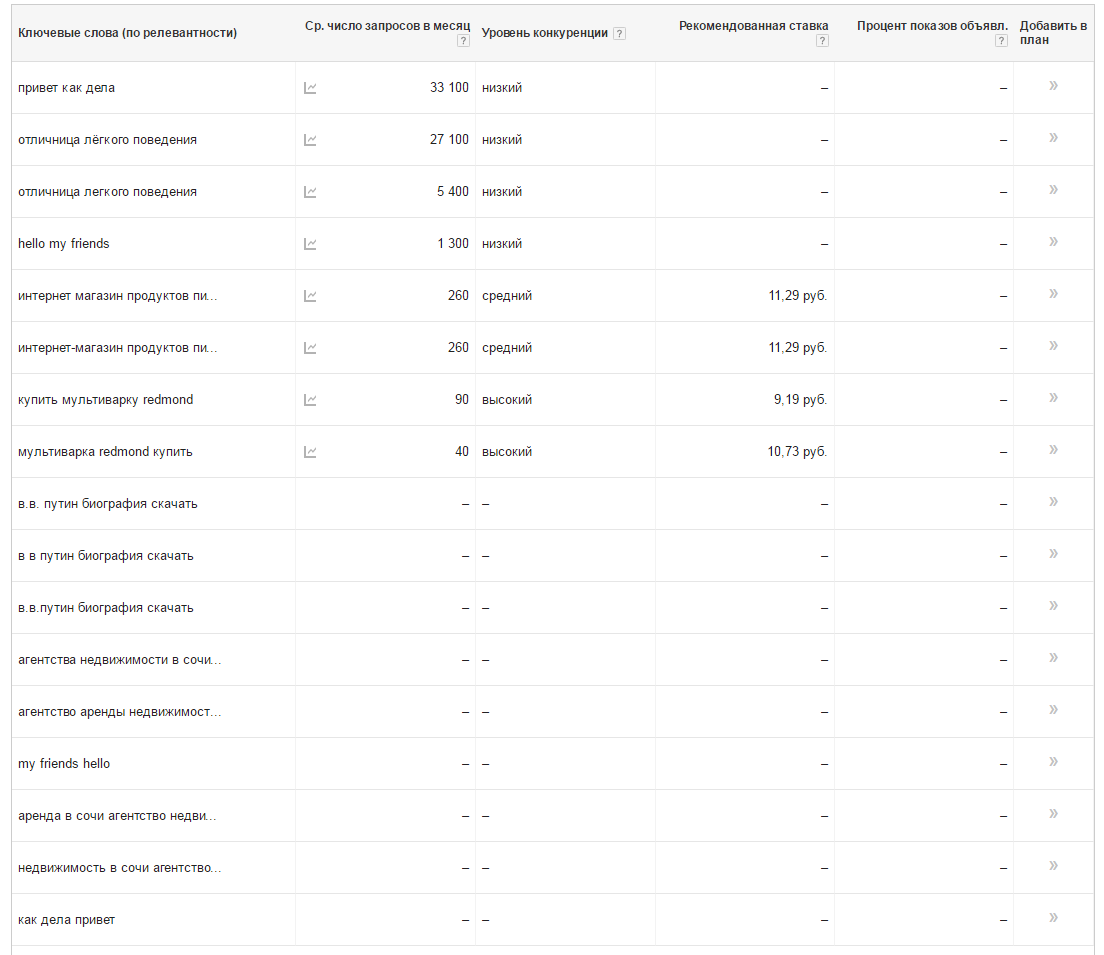
Task: Add 'привет как дела' to plan
Action: pos(1053,86)
